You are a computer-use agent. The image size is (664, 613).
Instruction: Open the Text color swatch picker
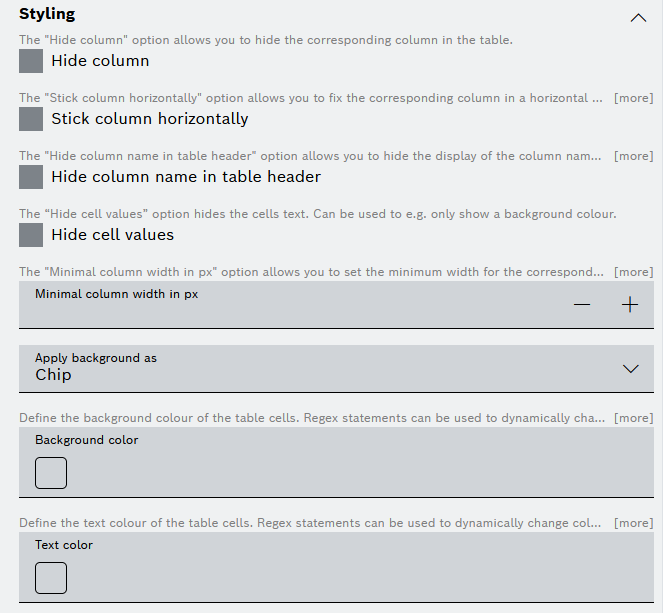click(51, 578)
